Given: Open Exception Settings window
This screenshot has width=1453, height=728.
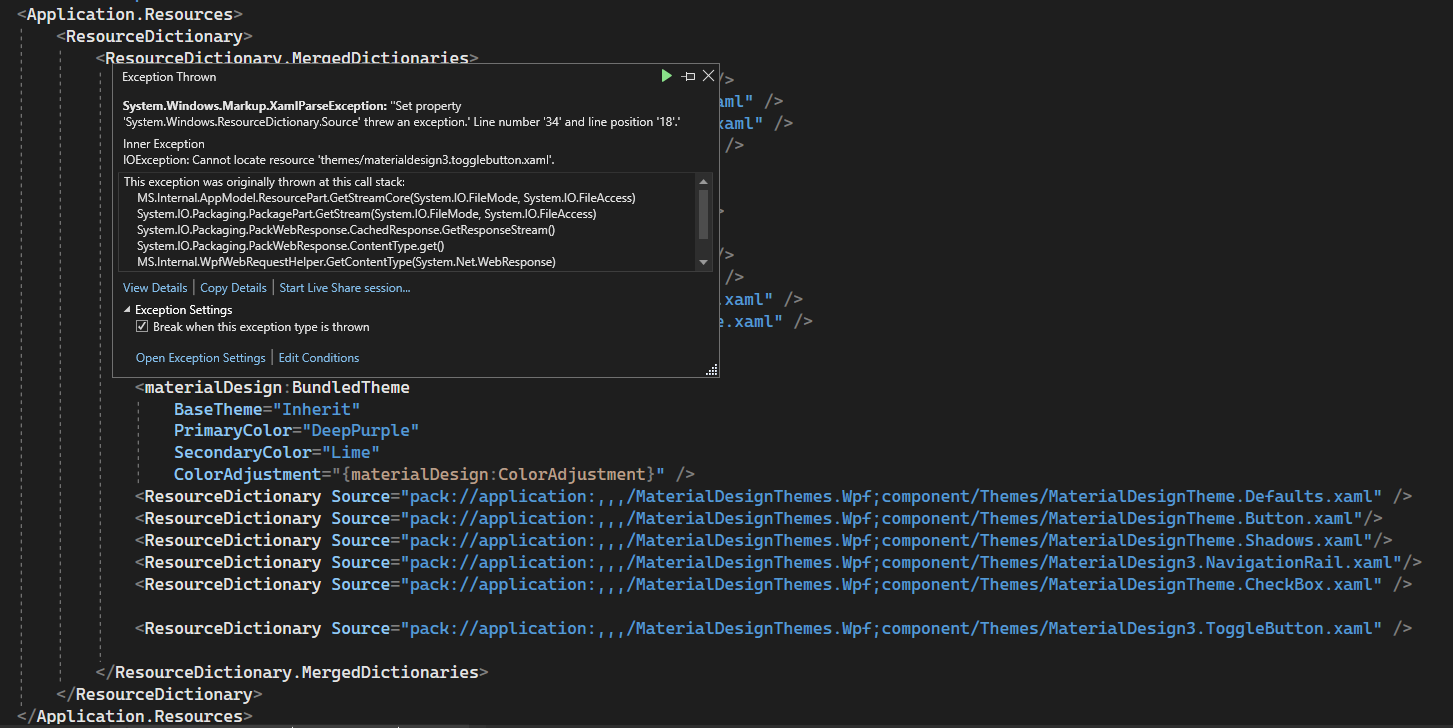Looking at the screenshot, I should tap(200, 357).
